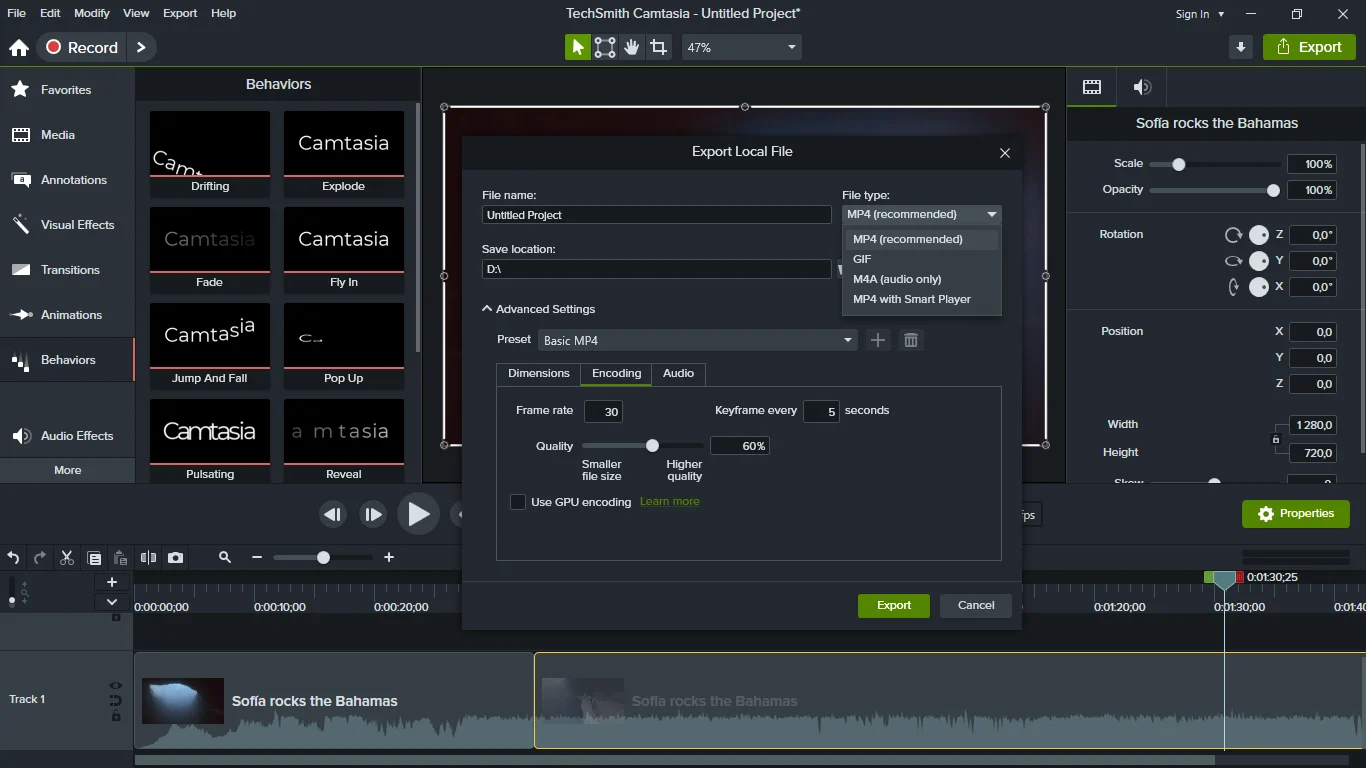Select the crop tool in canvas toolbar
This screenshot has height=768, width=1366.
(x=658, y=47)
